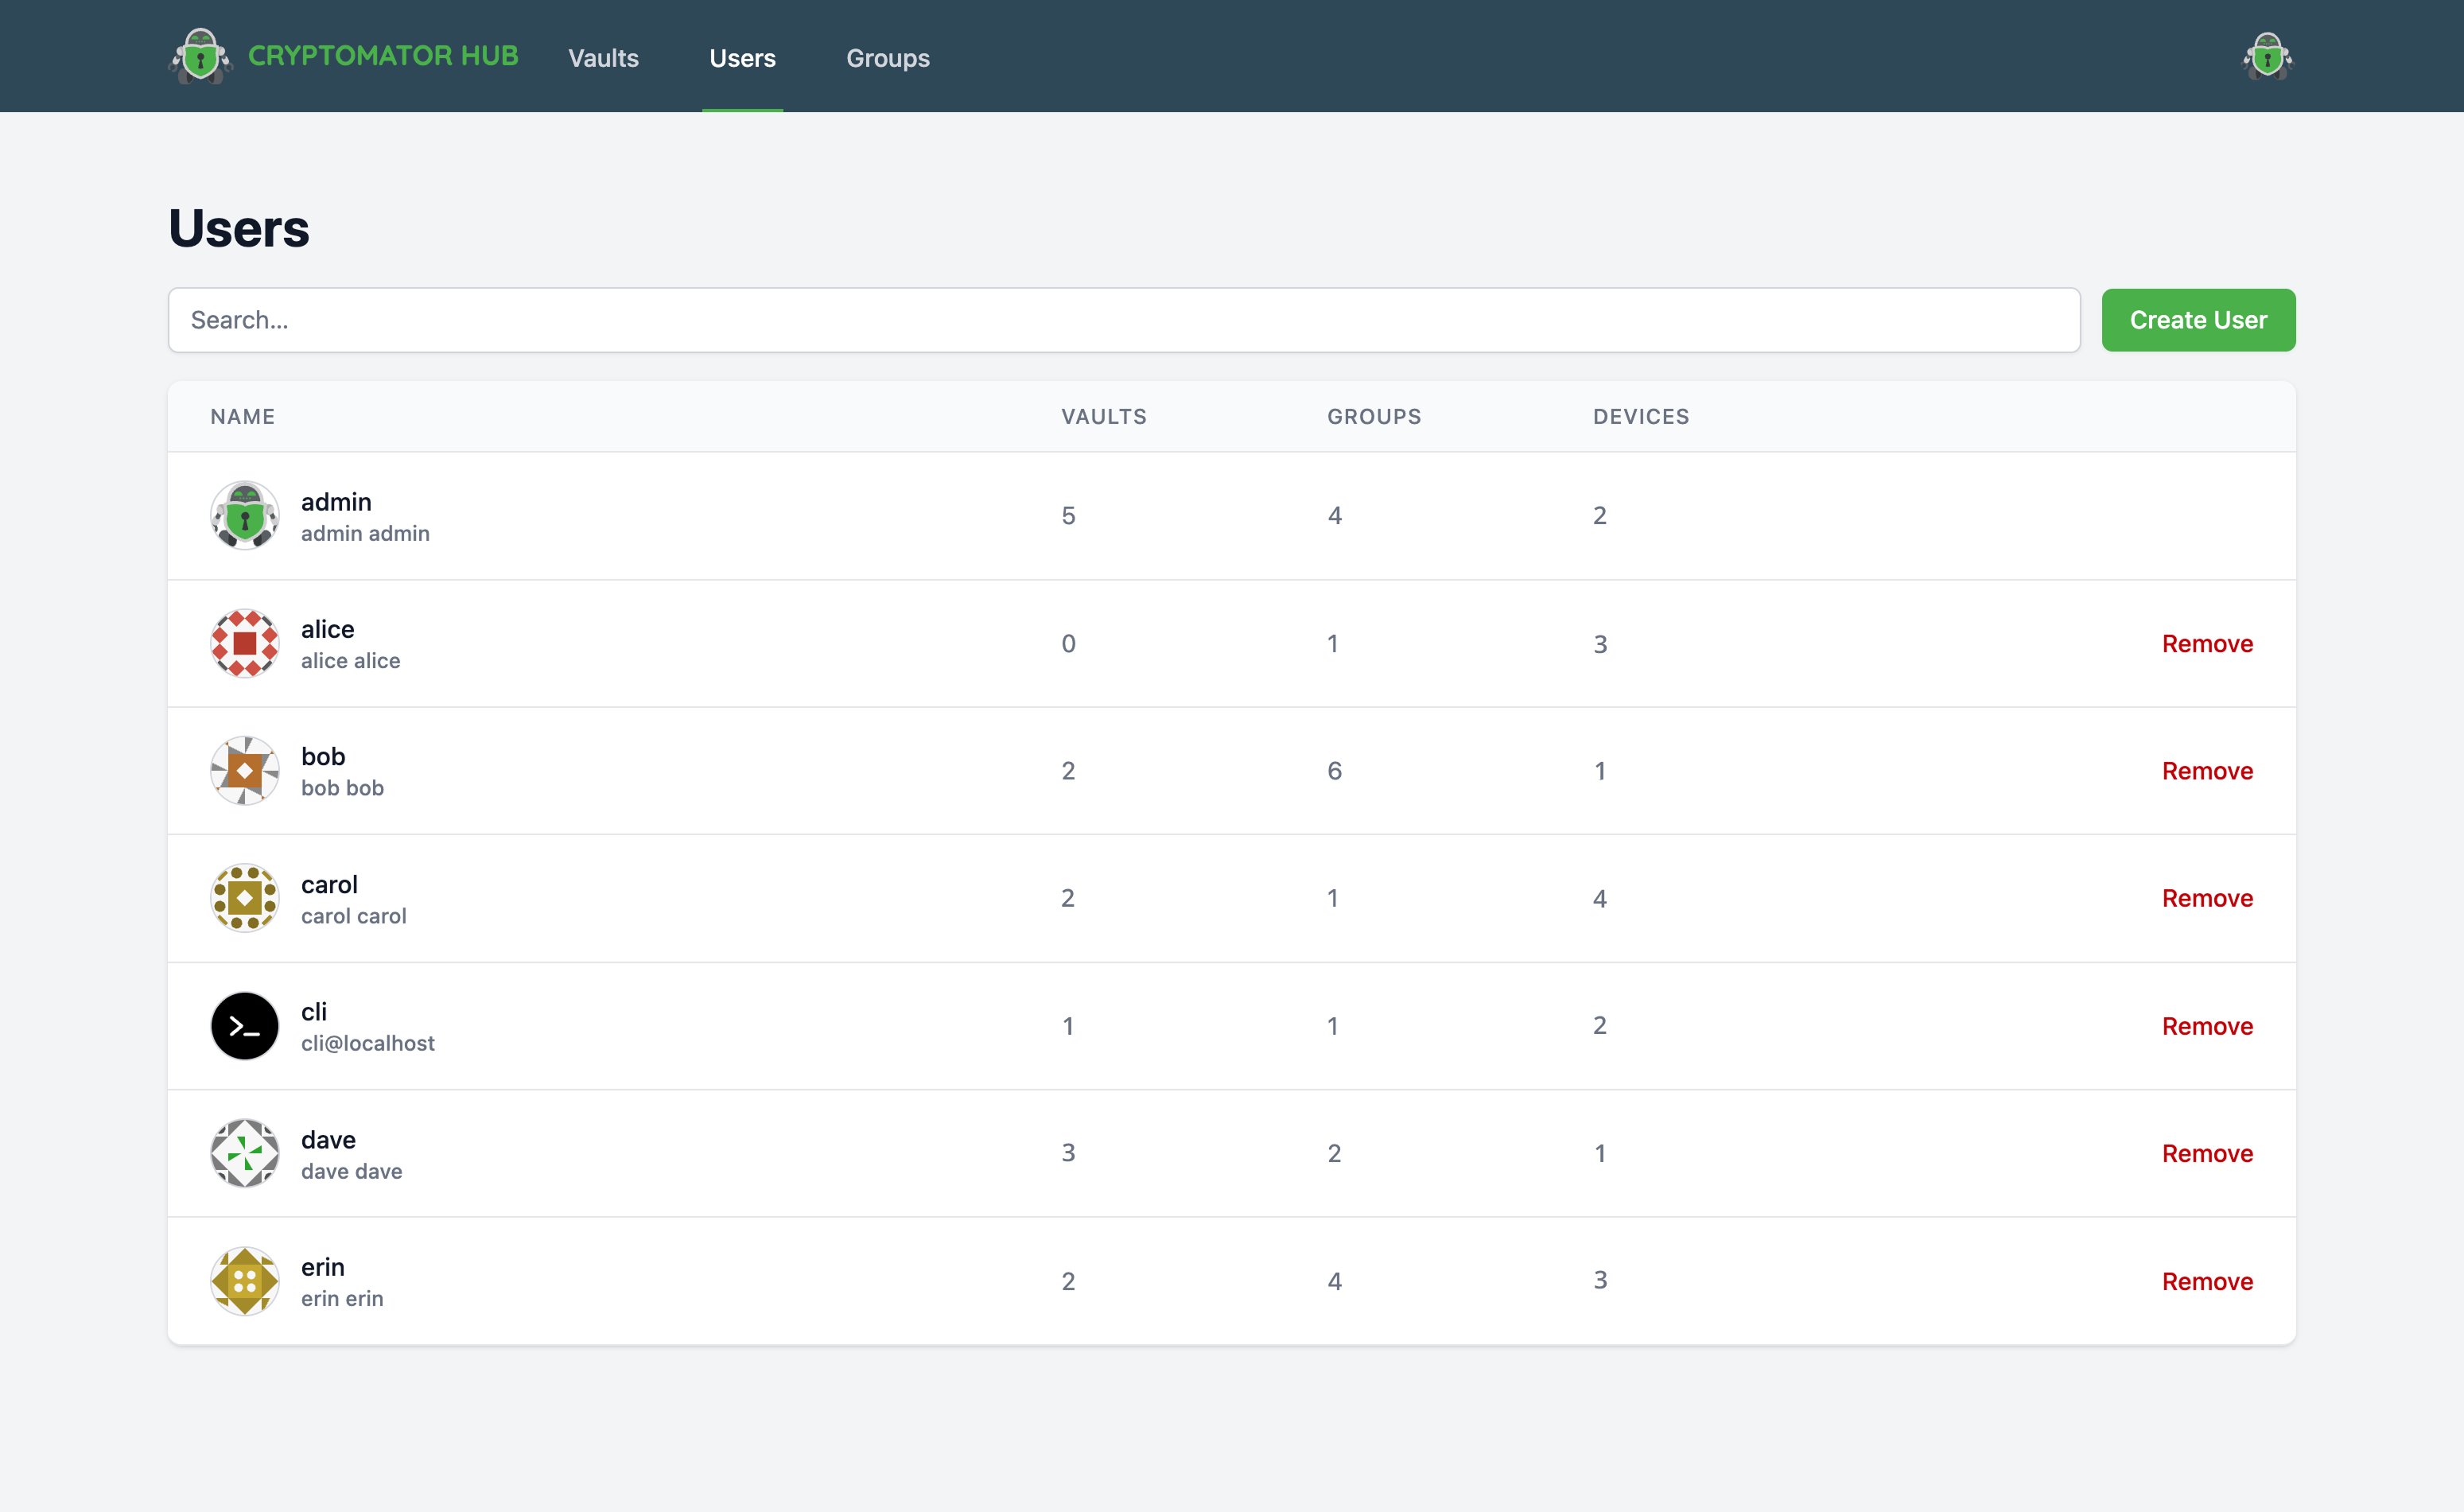The image size is (2464, 1512).
Task: Open the profile avatar in top right corner
Action: 2268,56
